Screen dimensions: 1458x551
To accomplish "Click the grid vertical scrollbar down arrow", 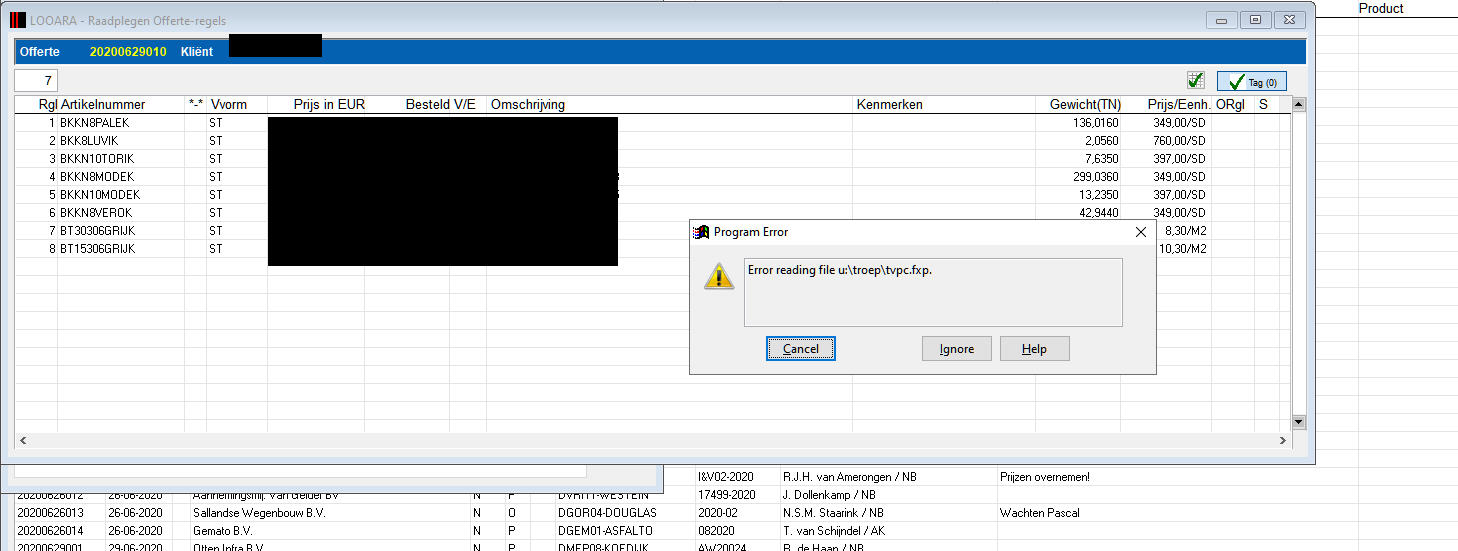I will tap(1299, 422).
